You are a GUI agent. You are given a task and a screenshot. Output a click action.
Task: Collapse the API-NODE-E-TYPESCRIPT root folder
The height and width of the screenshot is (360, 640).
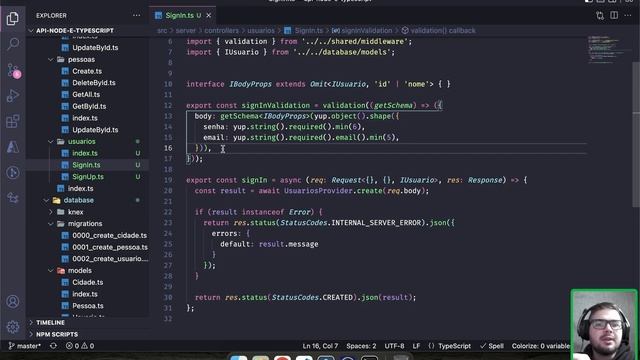coord(75,31)
